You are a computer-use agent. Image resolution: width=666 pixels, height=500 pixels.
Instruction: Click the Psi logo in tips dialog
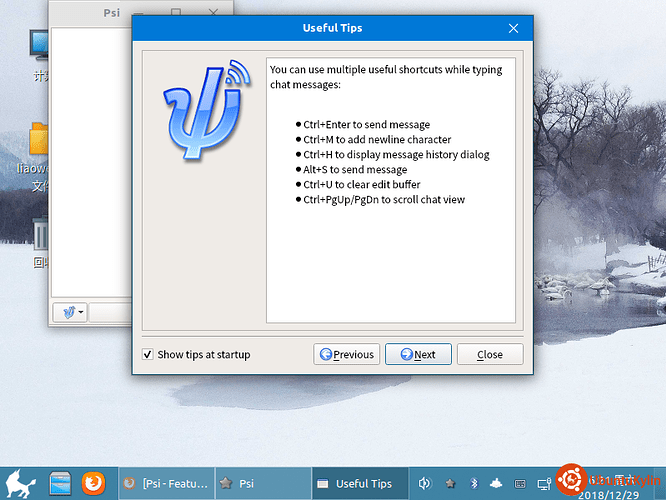[x=207, y=110]
